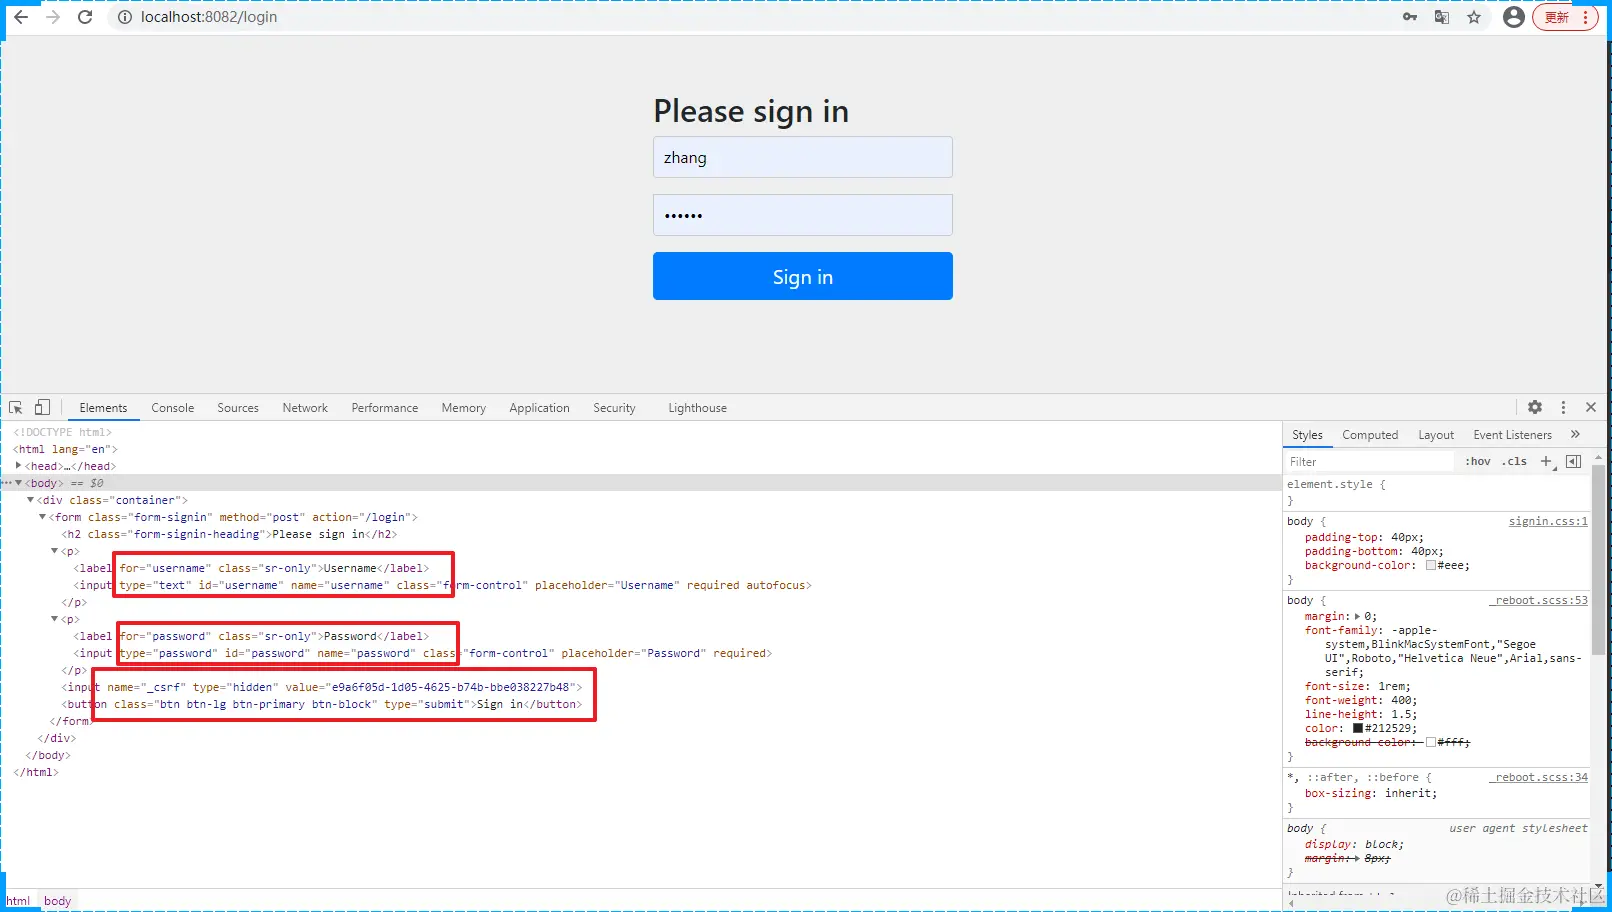
Task: Toggle the :hov element state panel
Action: point(1478,461)
